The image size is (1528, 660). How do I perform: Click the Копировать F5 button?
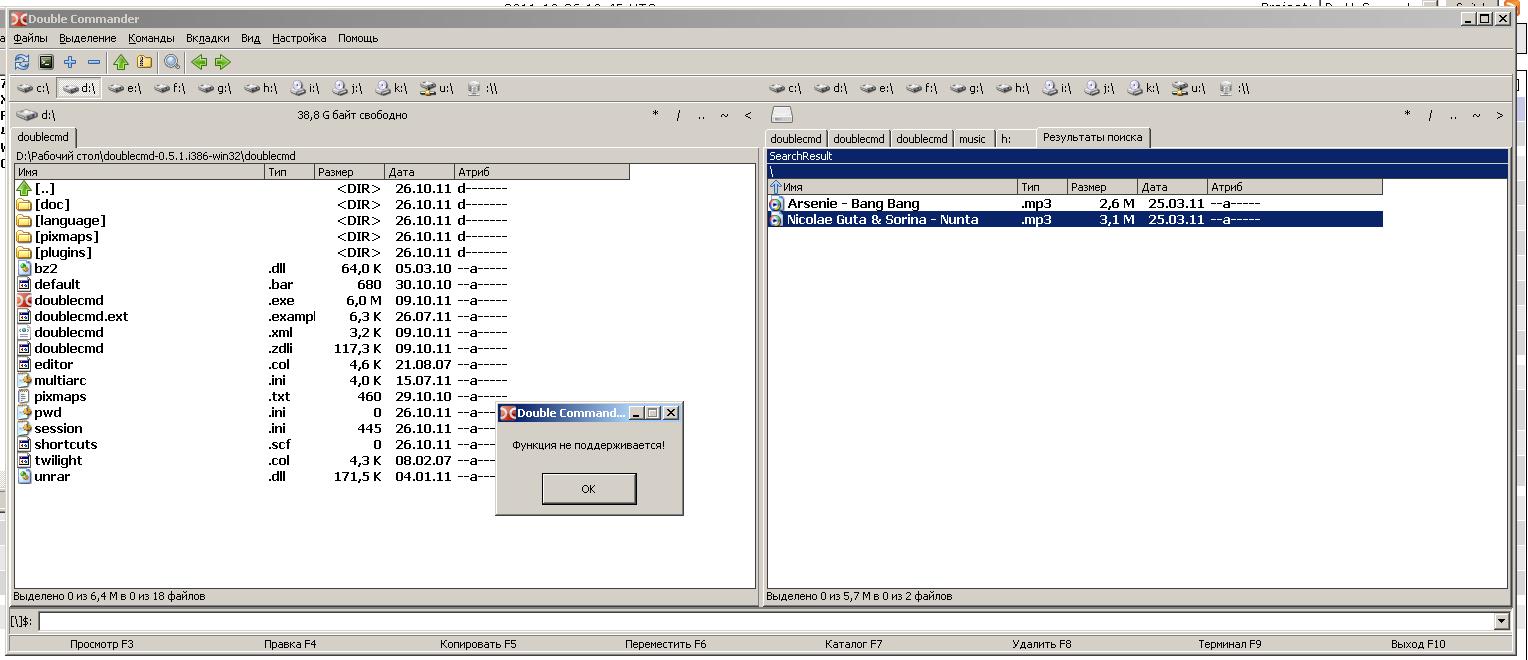[x=478, y=644]
